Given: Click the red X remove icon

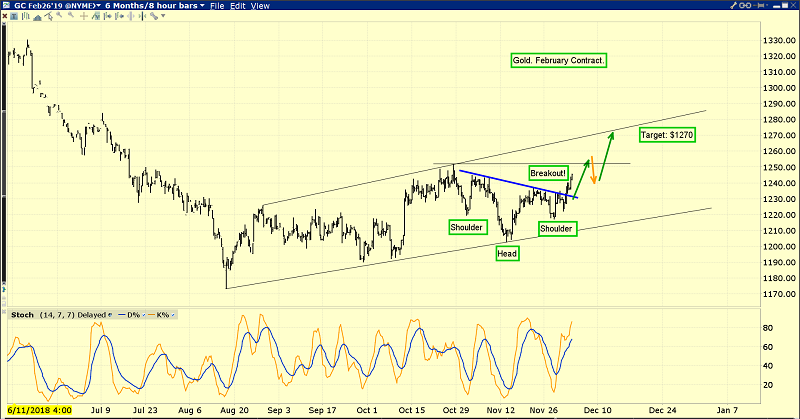Looking at the screenshot, I should pos(4,16).
